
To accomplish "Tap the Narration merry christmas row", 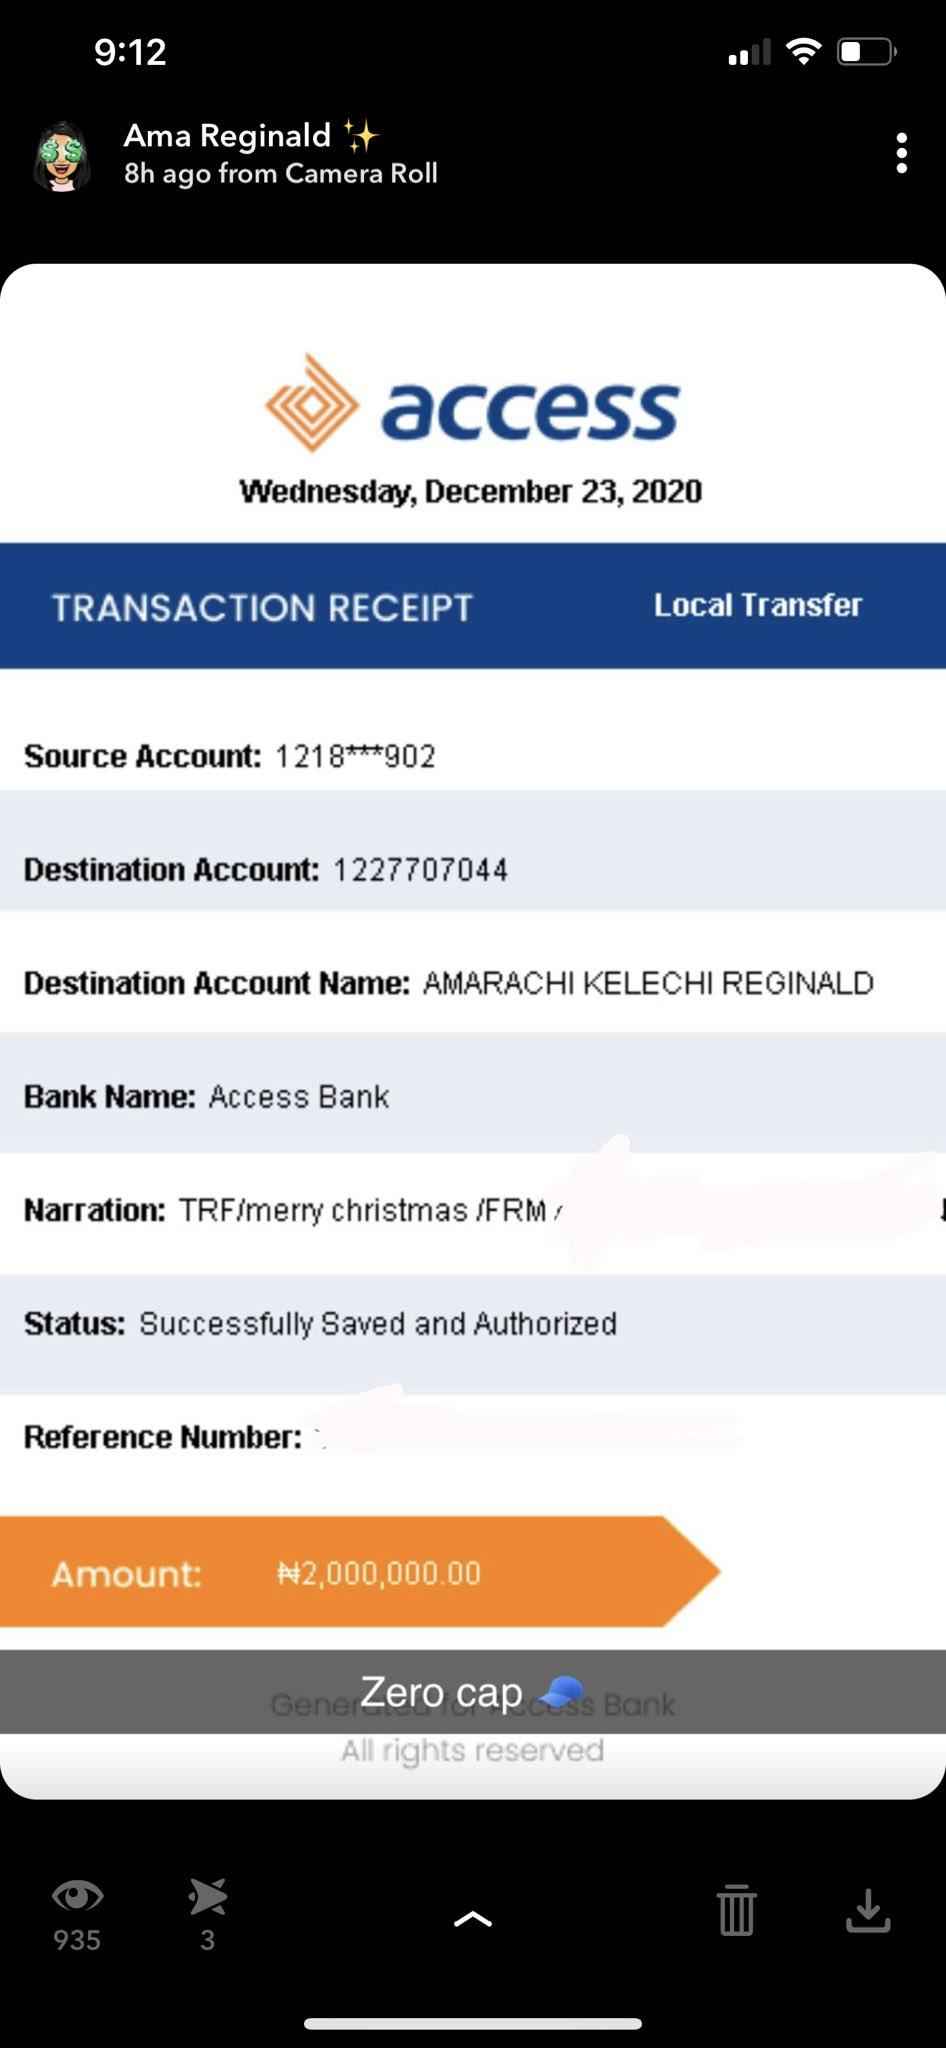I will [x=473, y=1210].
